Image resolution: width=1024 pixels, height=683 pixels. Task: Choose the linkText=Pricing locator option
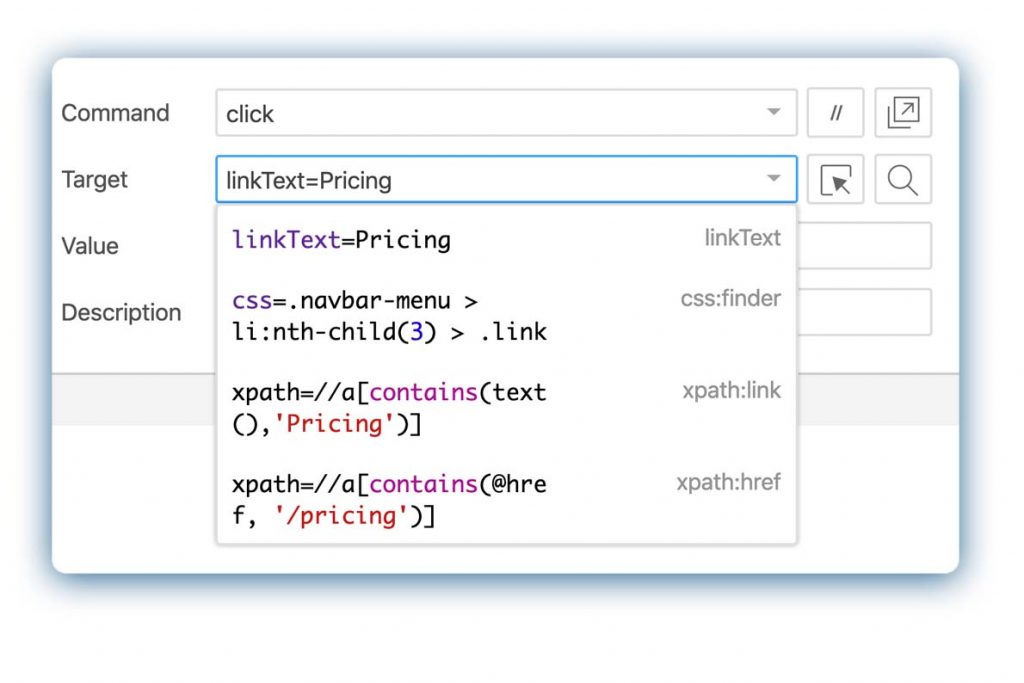click(x=342, y=240)
